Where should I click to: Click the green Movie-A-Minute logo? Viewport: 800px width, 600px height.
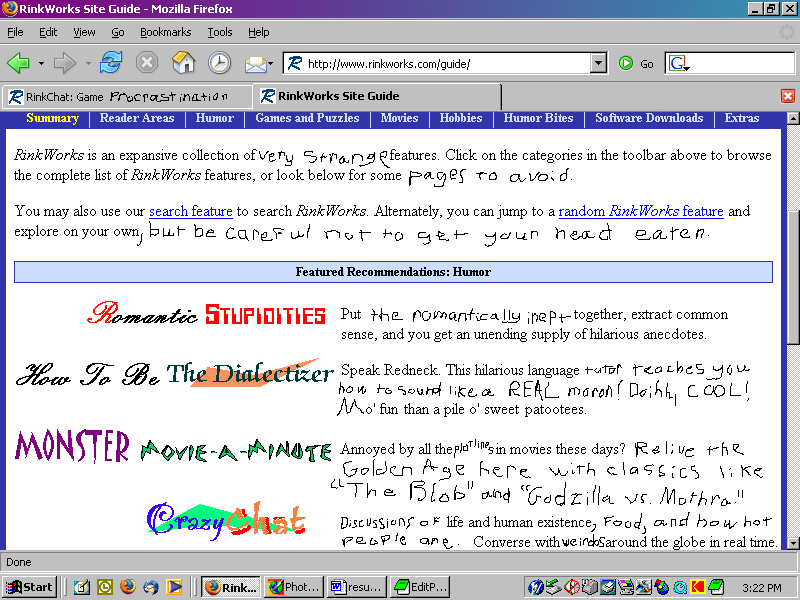236,451
